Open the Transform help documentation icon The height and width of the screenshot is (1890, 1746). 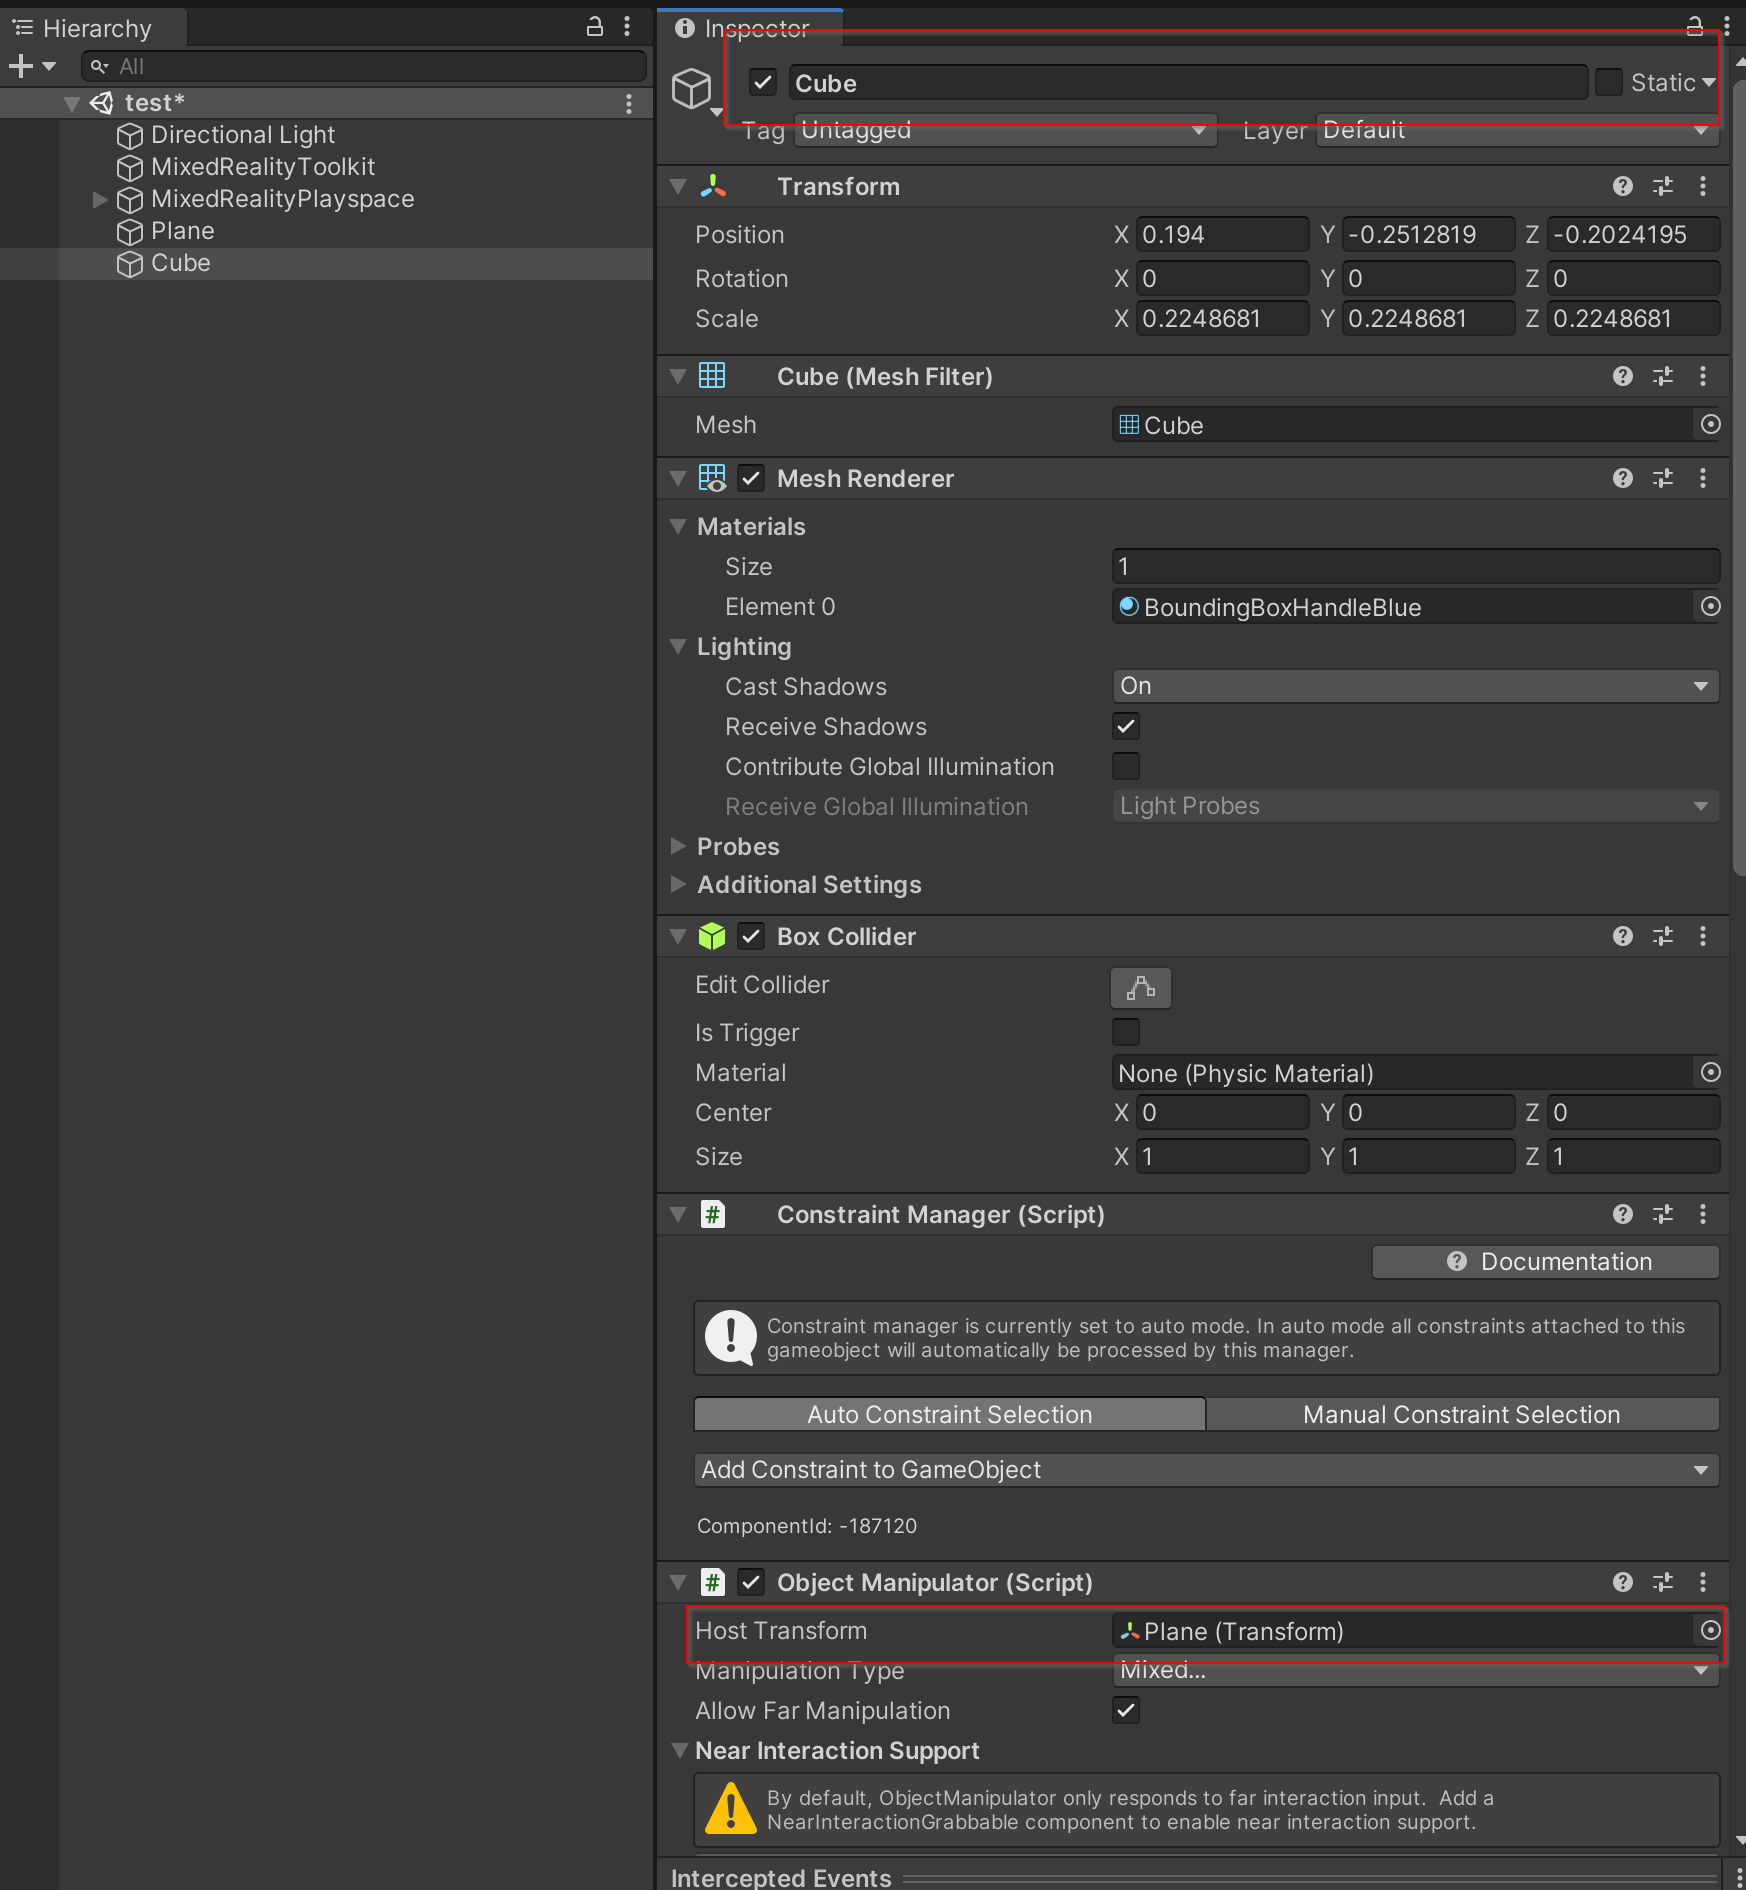click(1622, 186)
